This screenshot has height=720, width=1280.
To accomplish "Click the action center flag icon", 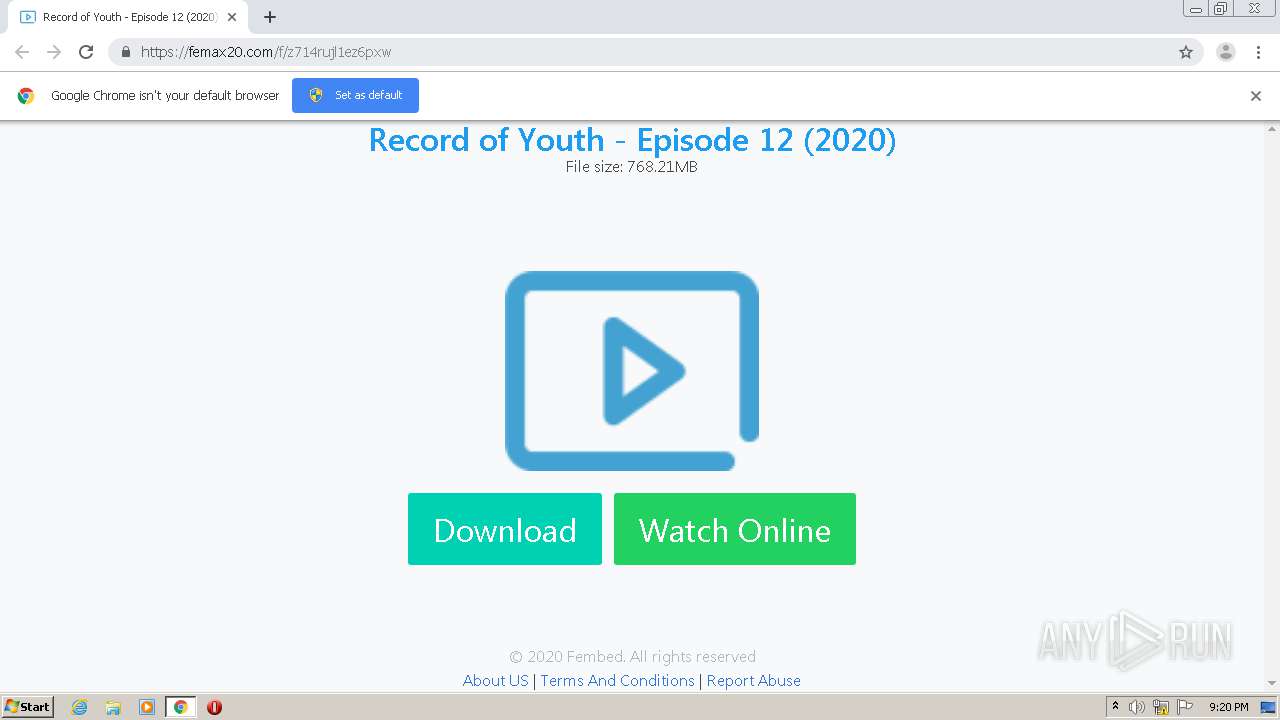I will tap(1185, 707).
